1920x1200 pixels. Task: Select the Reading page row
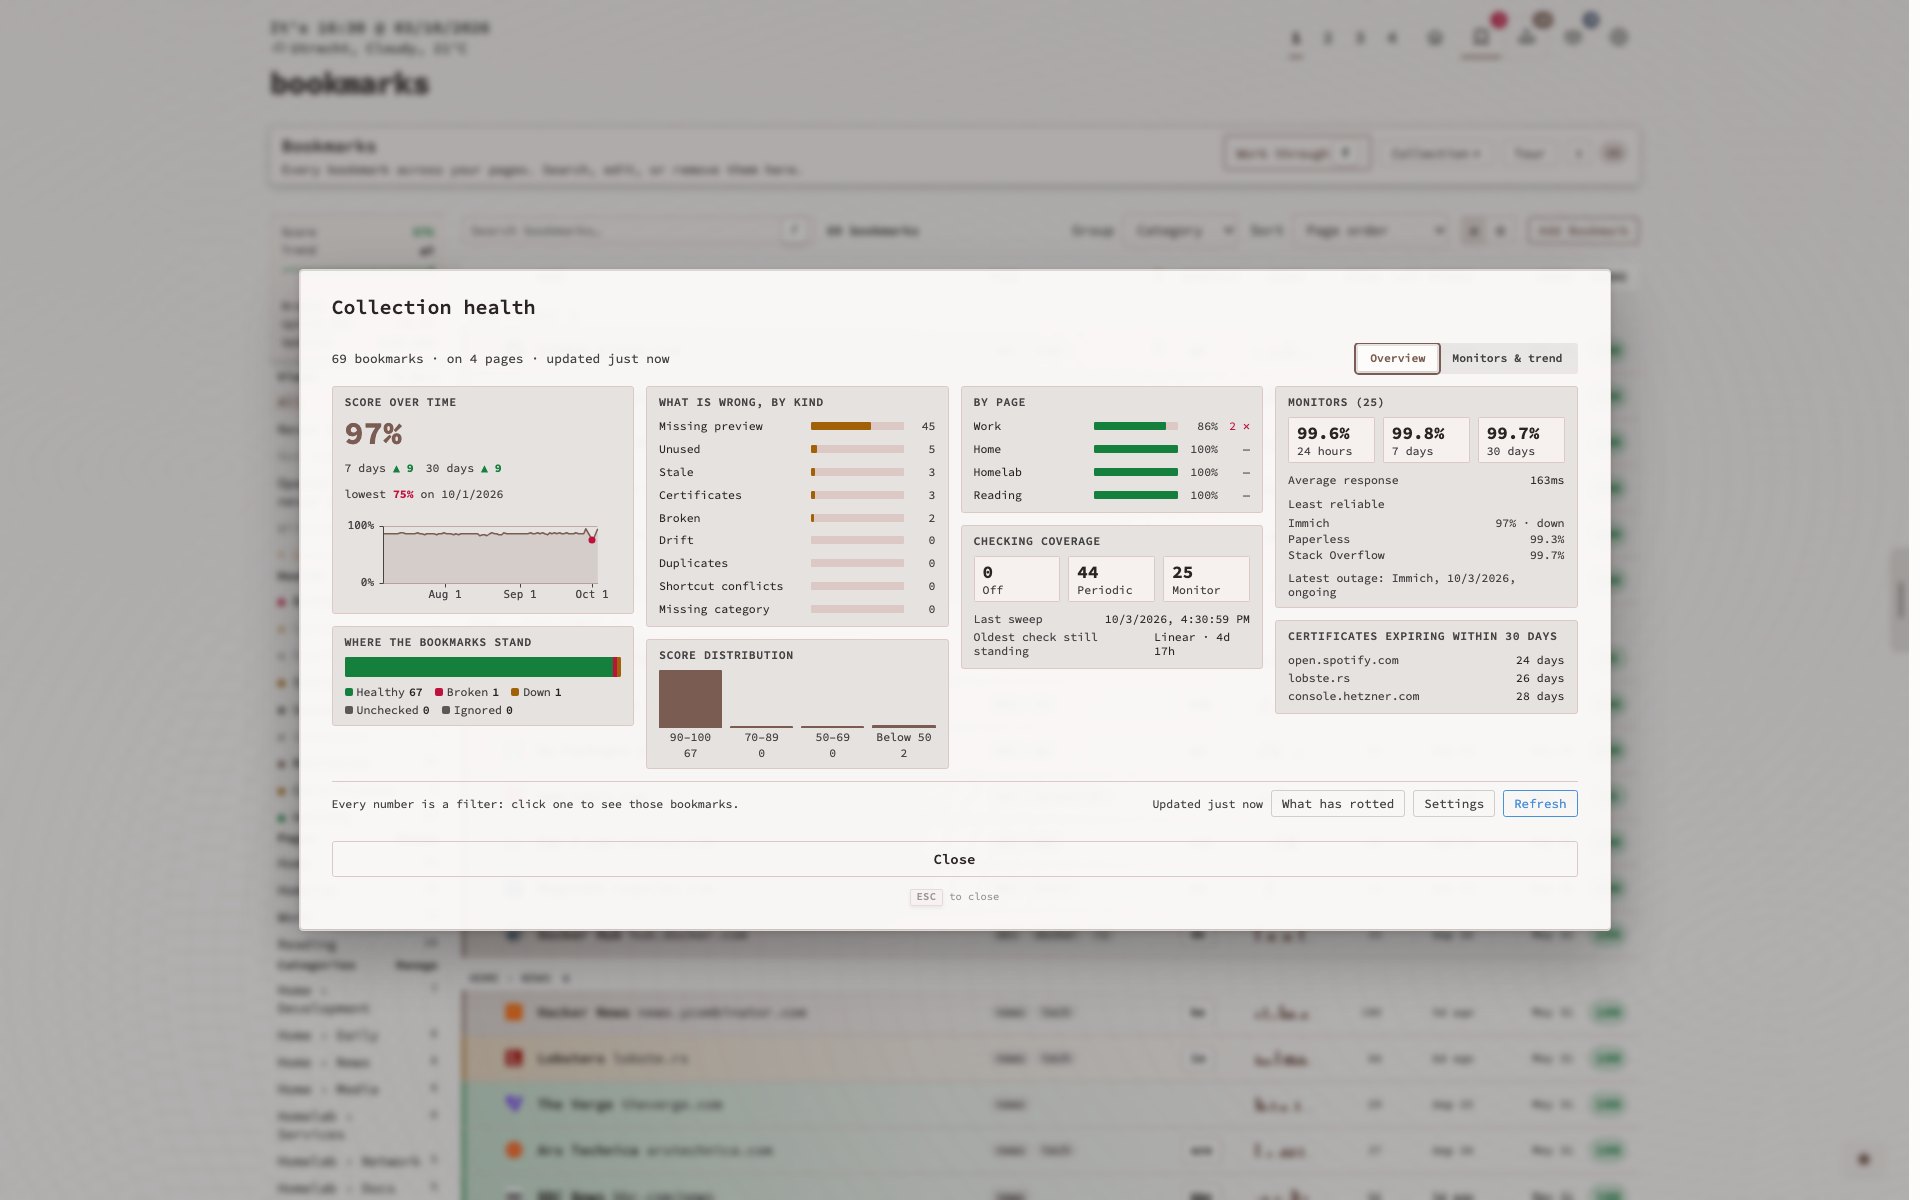click(x=1111, y=495)
